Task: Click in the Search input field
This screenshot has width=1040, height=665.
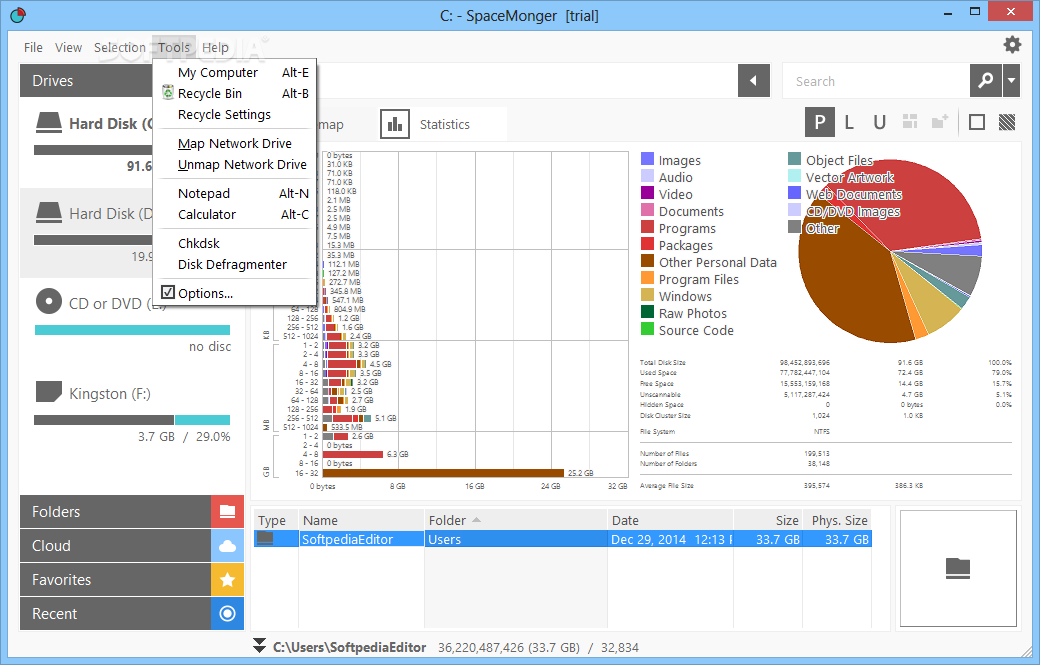Action: click(876, 81)
